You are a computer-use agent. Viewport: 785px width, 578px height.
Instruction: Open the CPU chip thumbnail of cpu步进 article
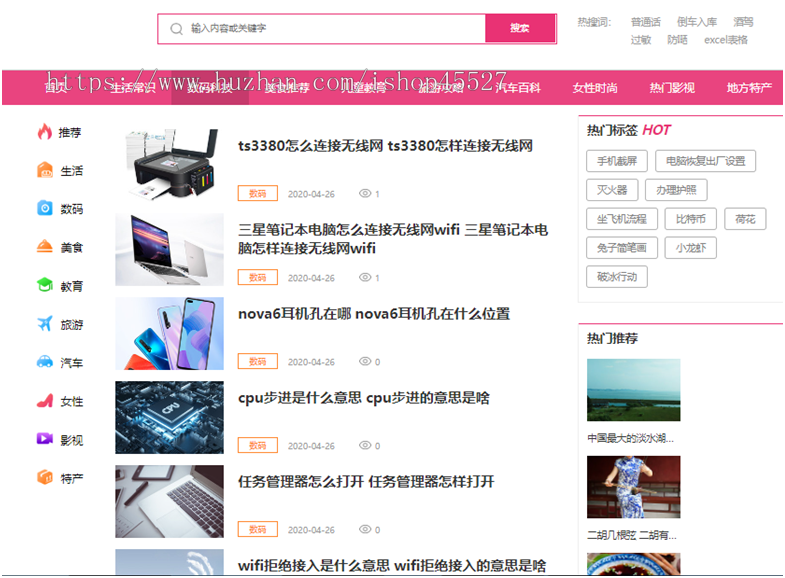pyautogui.click(x=170, y=418)
